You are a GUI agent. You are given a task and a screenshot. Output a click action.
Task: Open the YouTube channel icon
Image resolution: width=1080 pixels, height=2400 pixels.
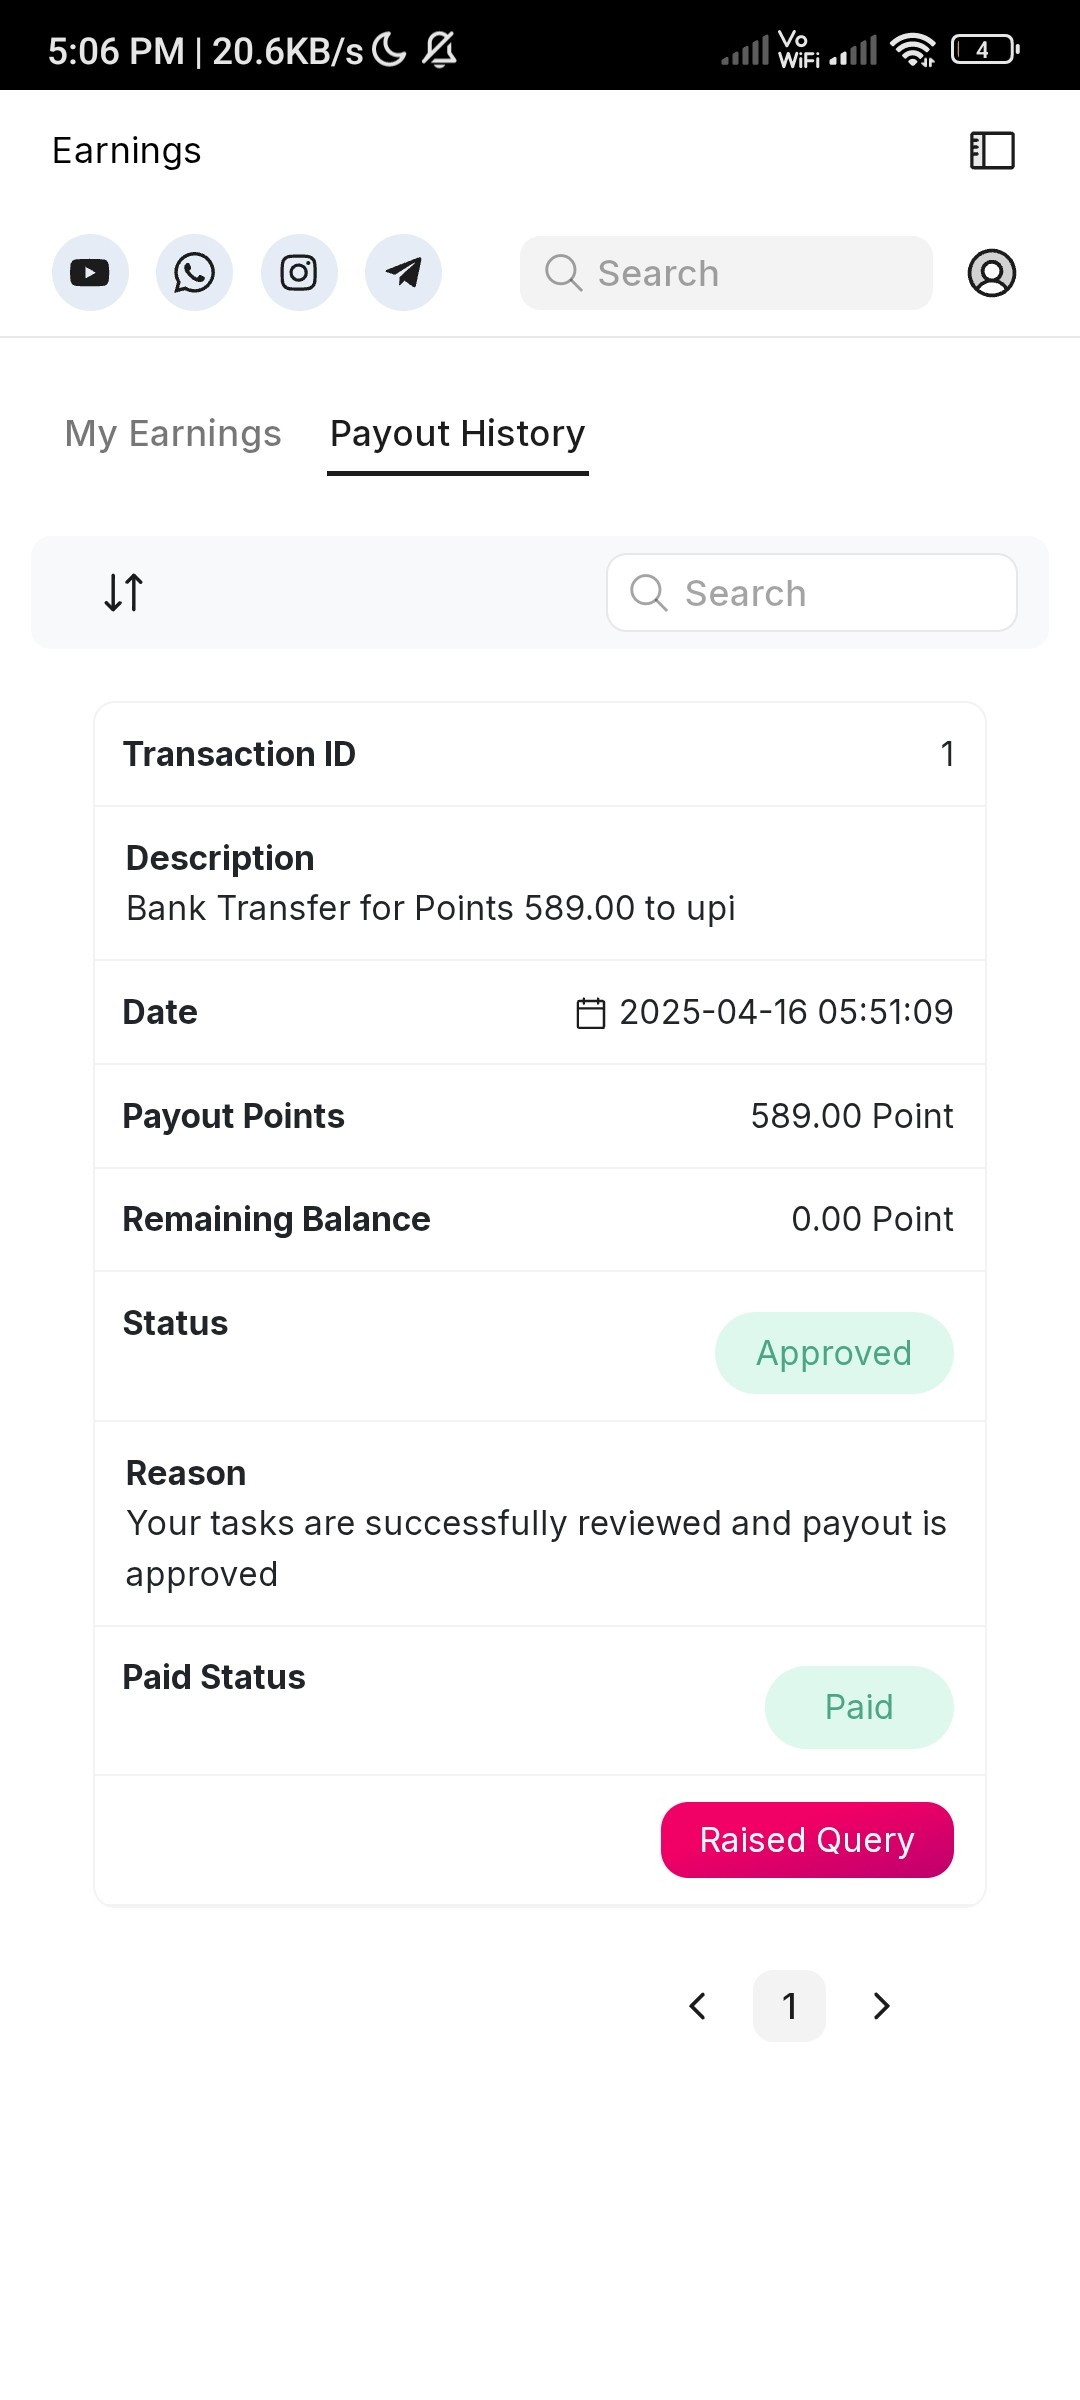coord(90,273)
